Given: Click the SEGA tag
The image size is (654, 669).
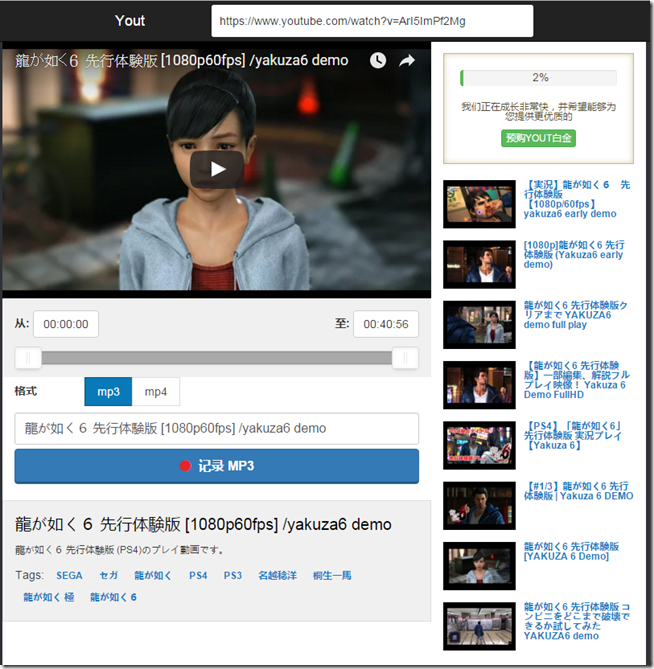Looking at the screenshot, I should click(69, 576).
